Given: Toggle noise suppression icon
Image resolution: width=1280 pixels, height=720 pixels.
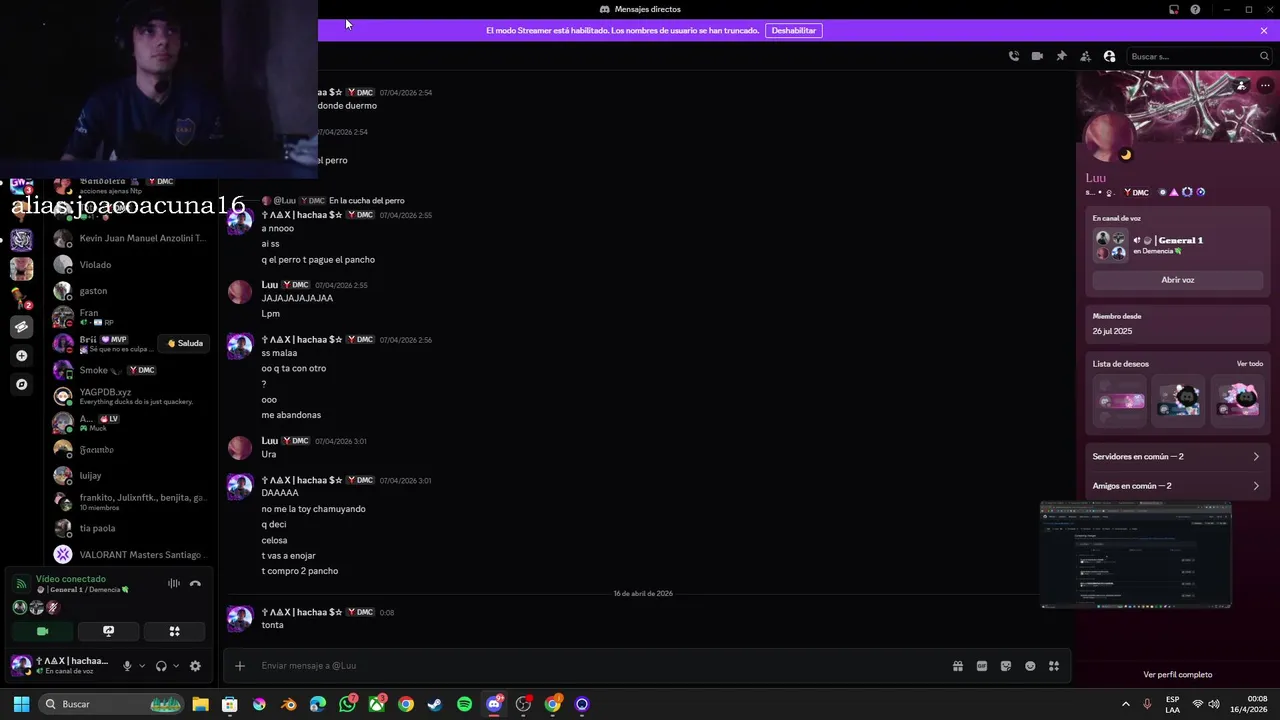Looking at the screenshot, I should click(x=174, y=584).
